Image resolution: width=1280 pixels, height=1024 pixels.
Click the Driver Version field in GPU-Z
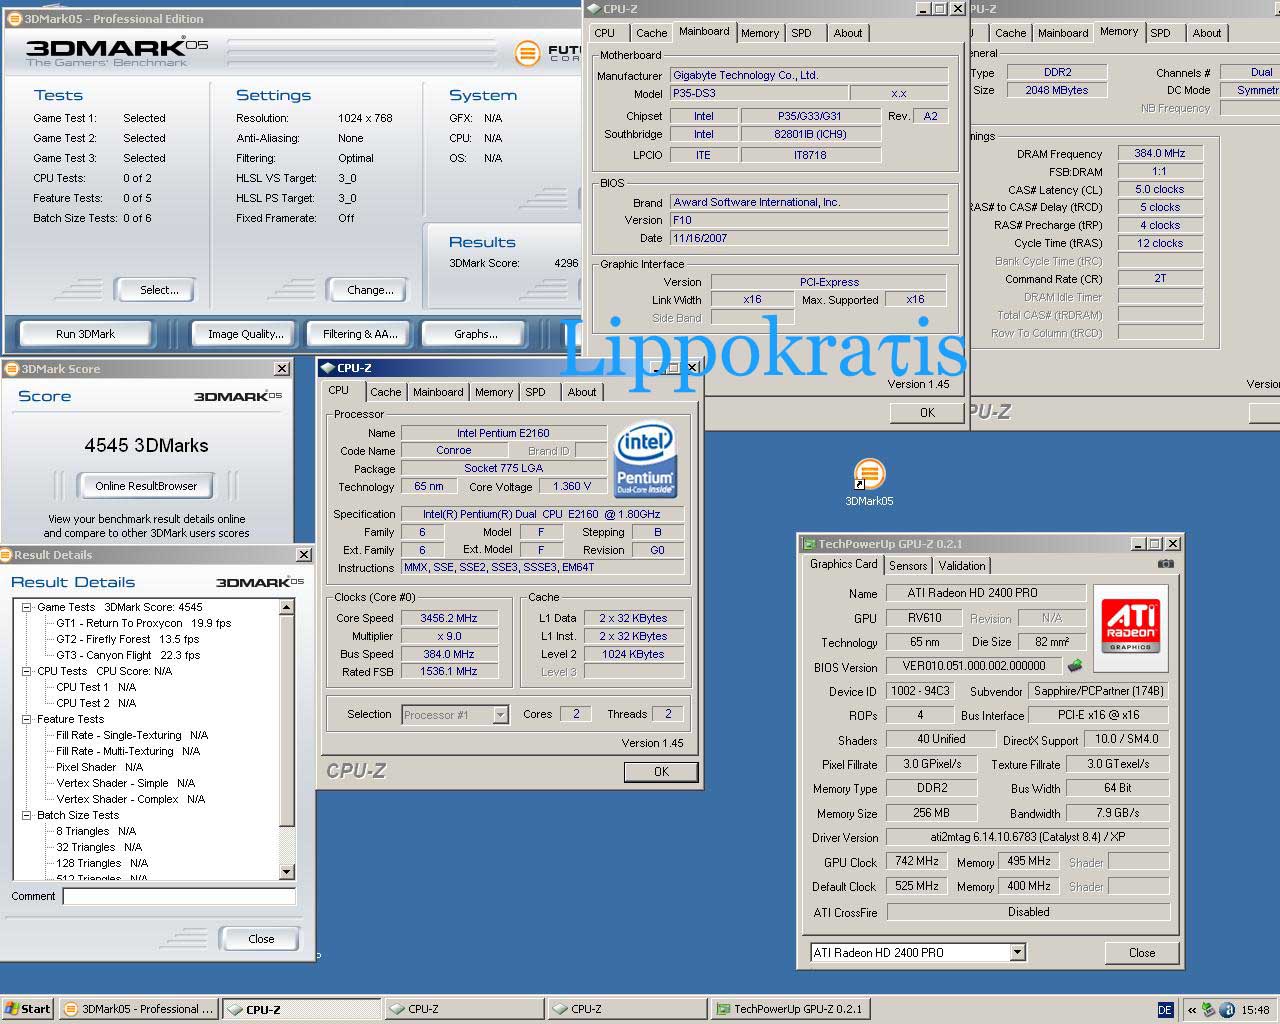tap(1028, 837)
